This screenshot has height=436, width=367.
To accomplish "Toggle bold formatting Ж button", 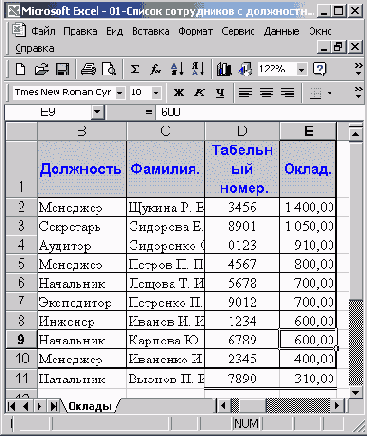I will [x=179, y=92].
